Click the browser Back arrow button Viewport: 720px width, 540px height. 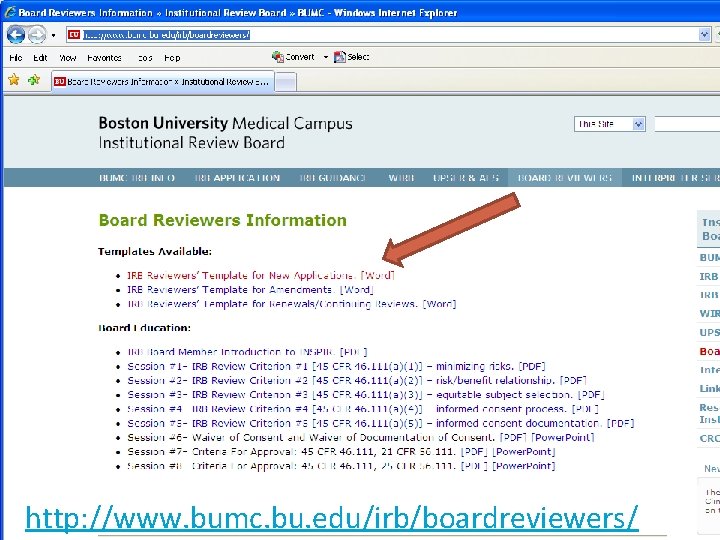(x=16, y=34)
